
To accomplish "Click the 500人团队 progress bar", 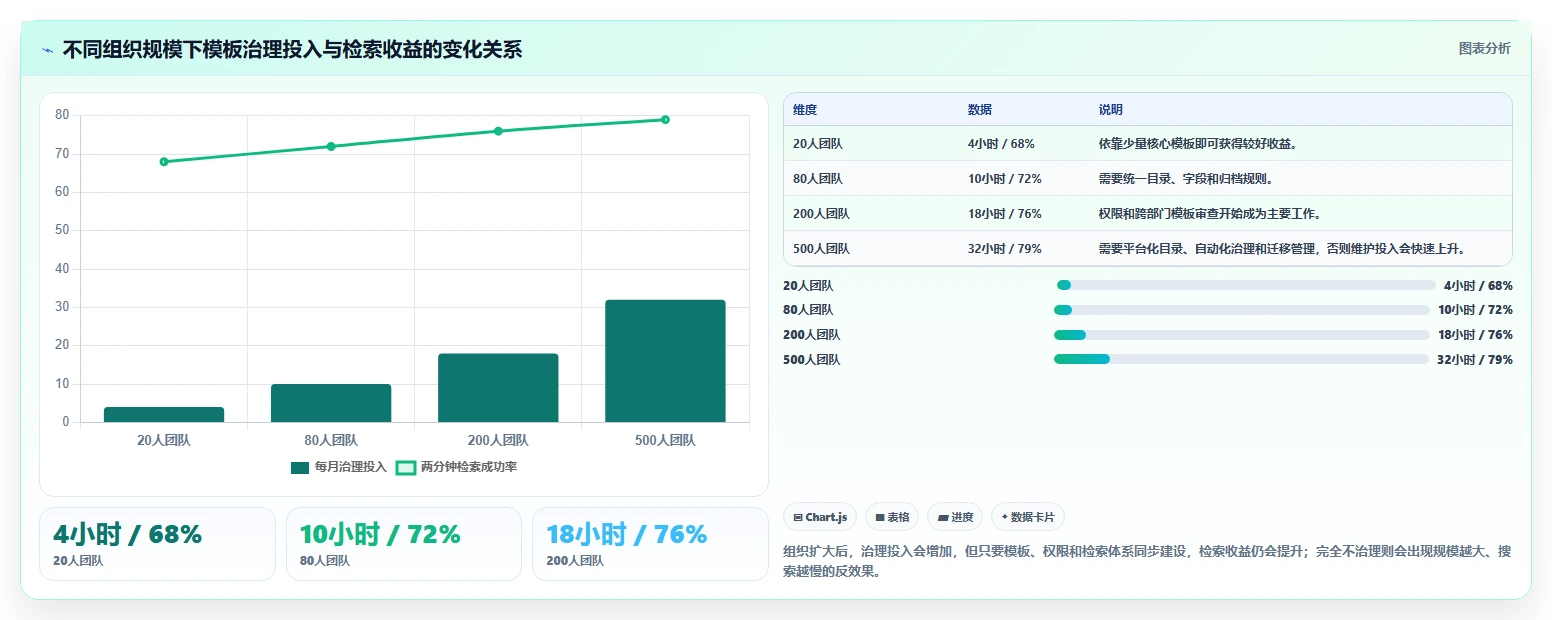I will click(1241, 359).
